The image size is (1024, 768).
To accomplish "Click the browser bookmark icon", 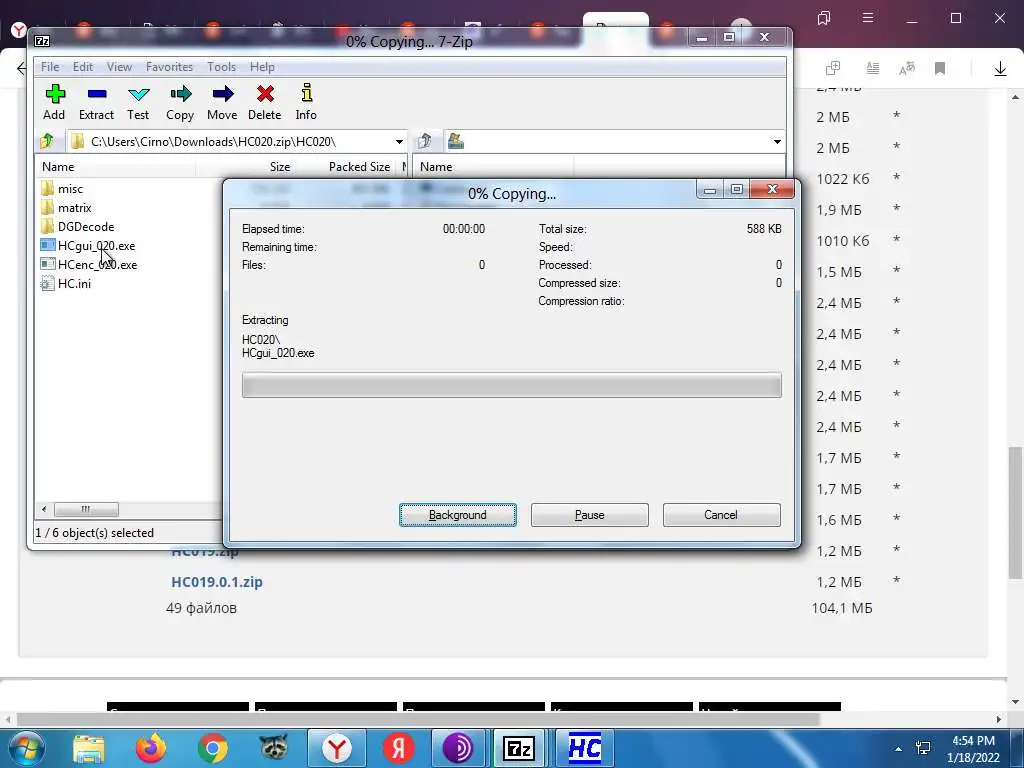I will (940, 69).
